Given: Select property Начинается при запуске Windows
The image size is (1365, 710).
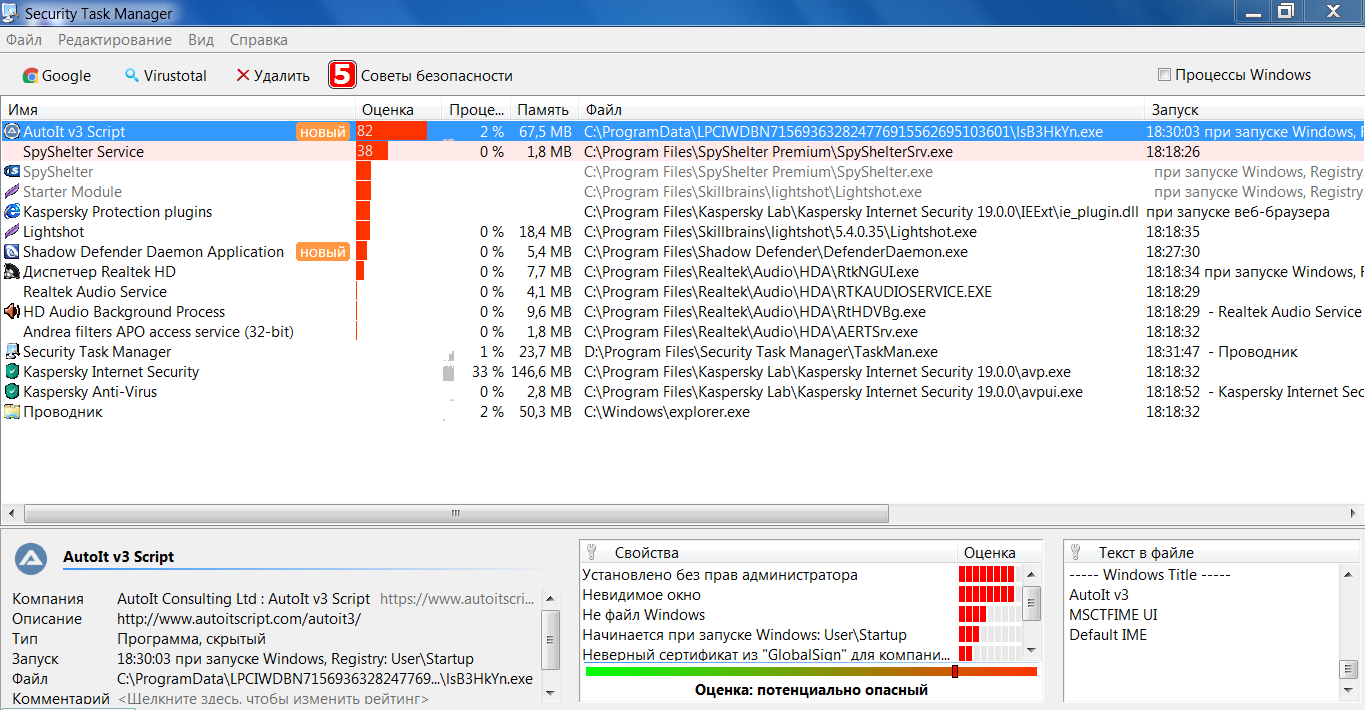Looking at the screenshot, I should 744,635.
